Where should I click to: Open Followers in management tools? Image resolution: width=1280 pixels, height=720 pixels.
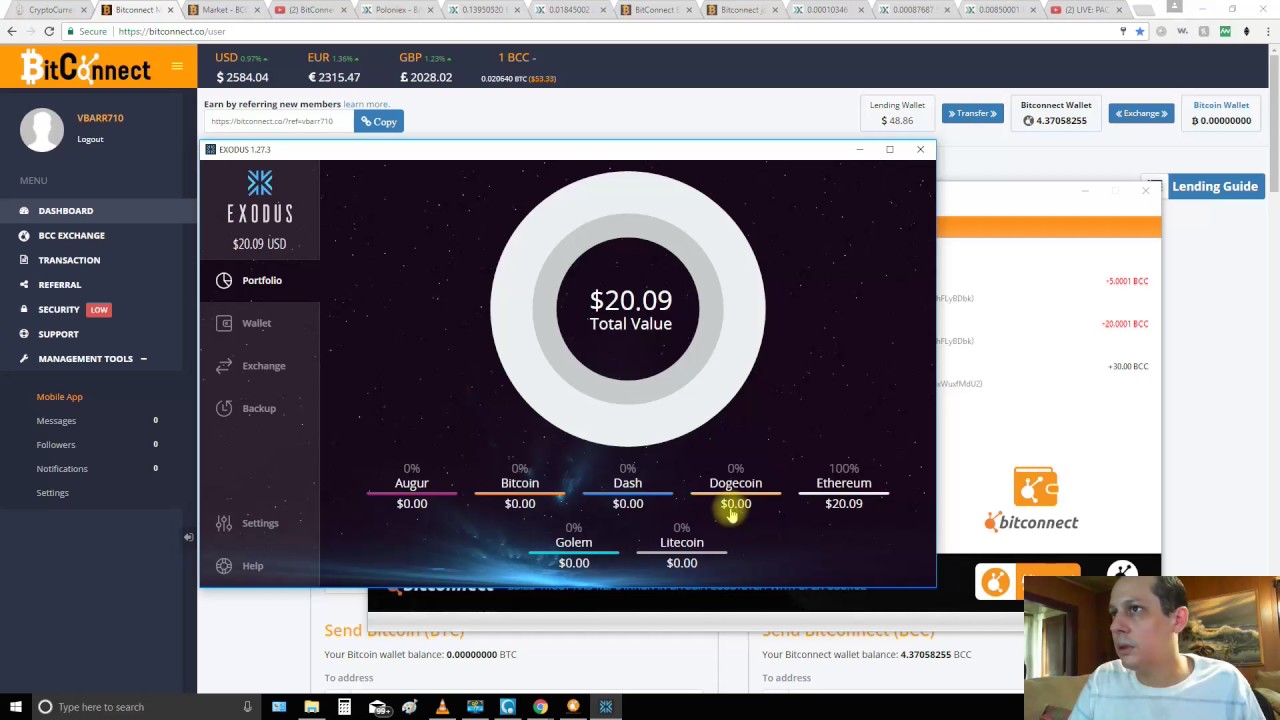point(56,445)
